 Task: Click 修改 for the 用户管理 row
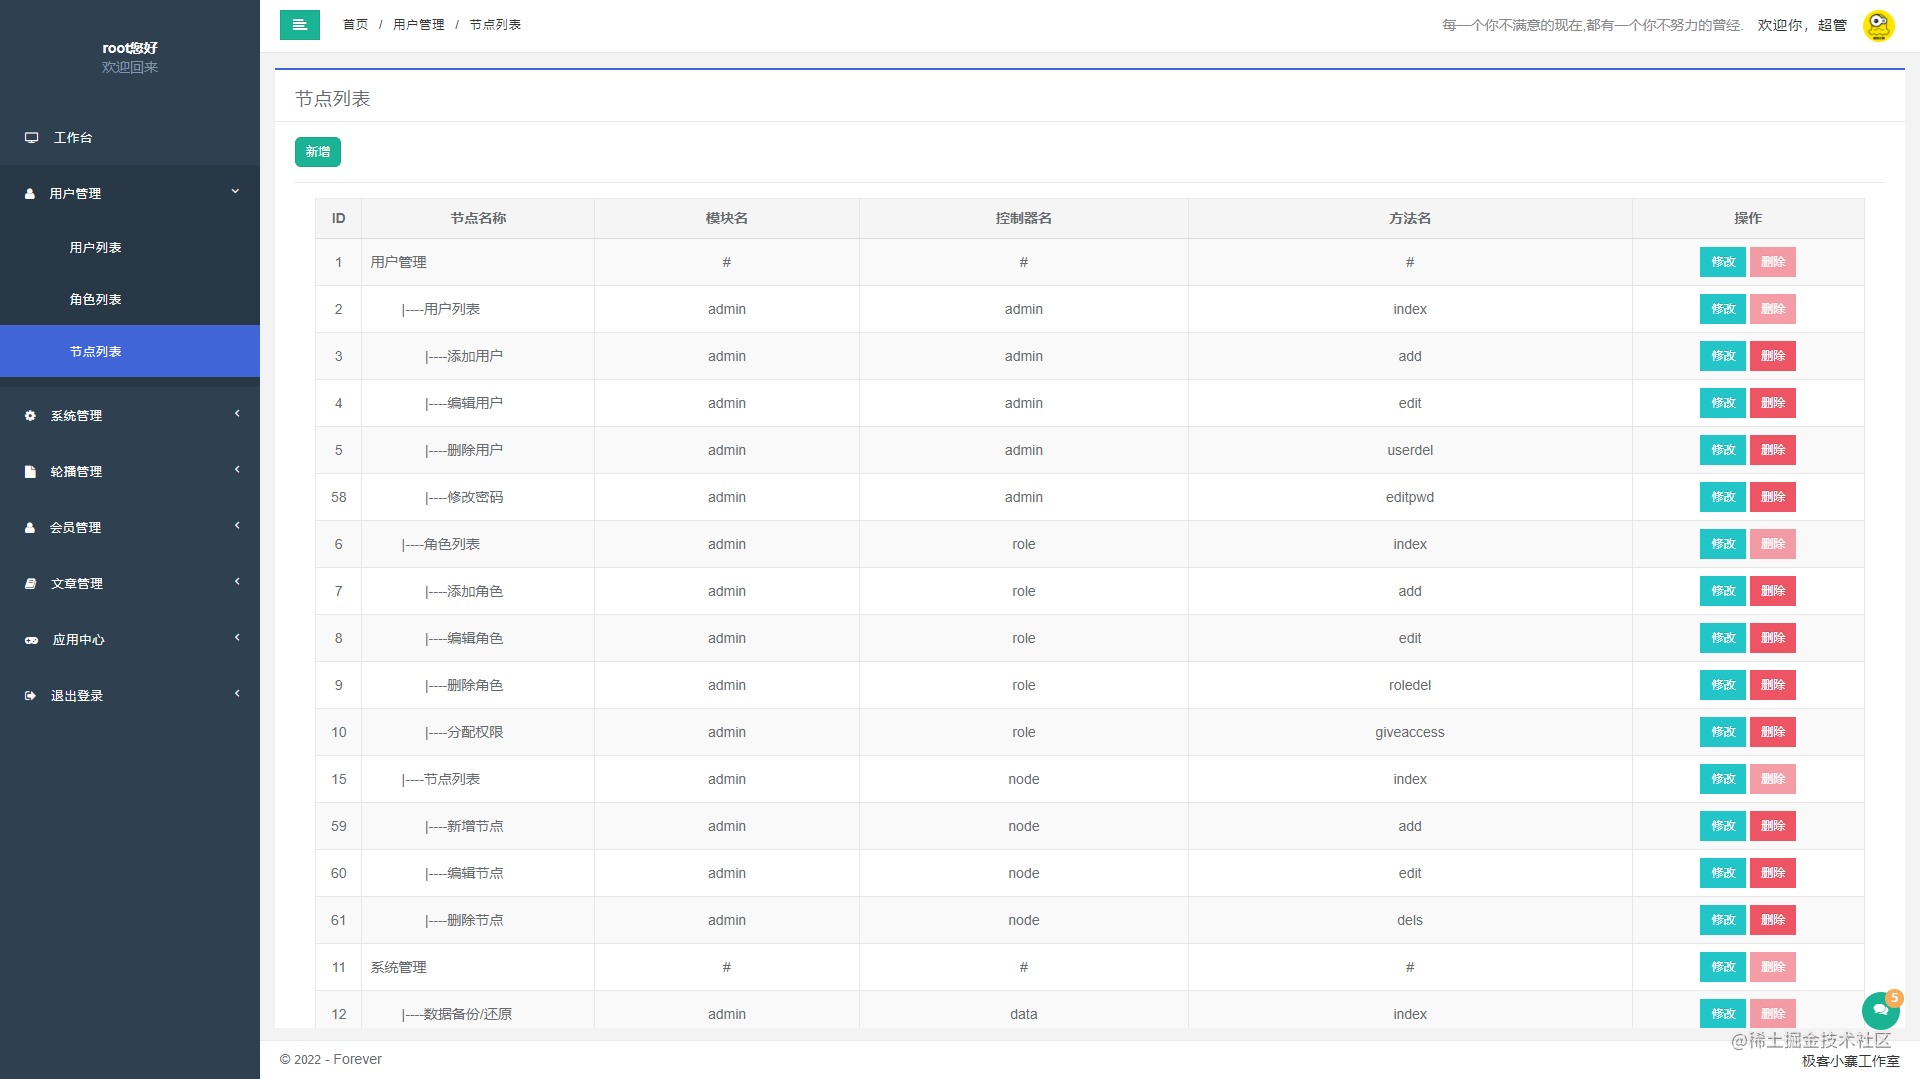tap(1723, 262)
